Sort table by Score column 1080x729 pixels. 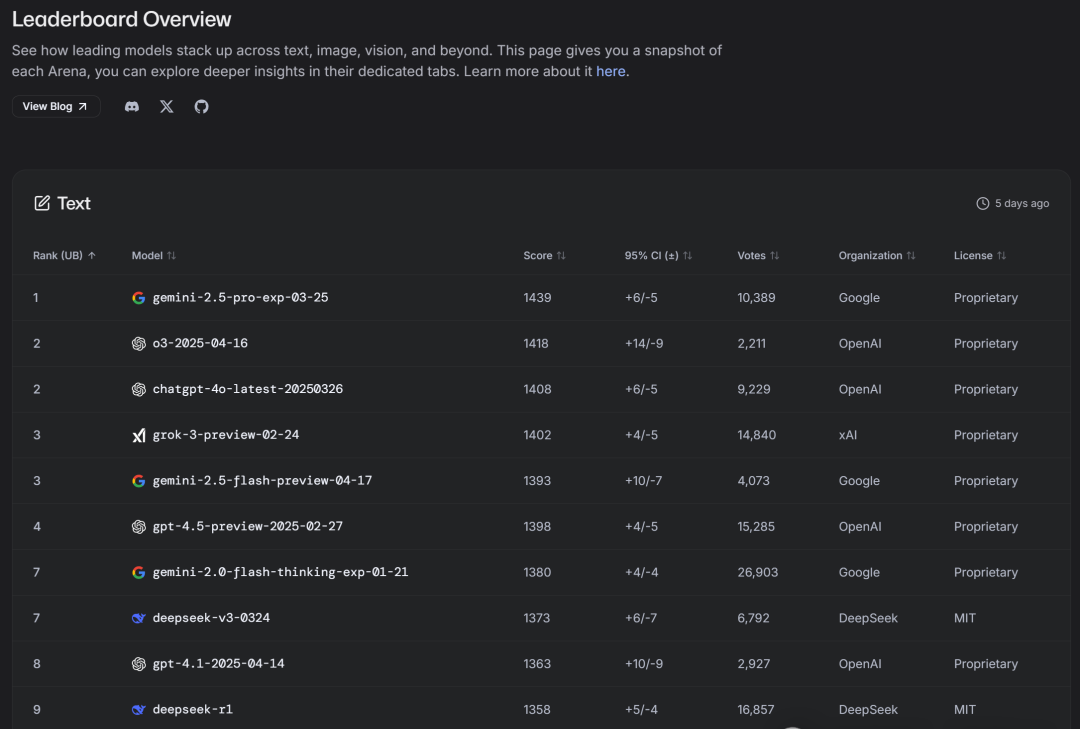544,256
